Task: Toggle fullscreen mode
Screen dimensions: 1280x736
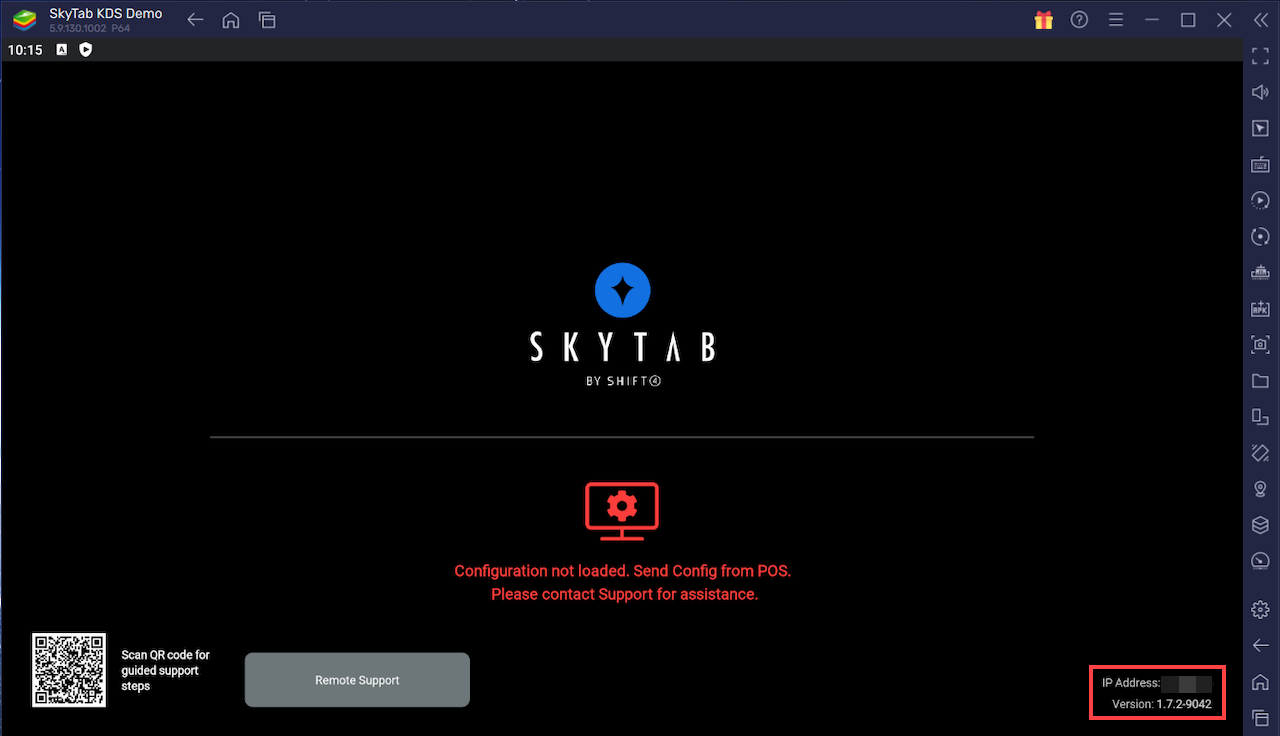Action: click(x=1260, y=56)
